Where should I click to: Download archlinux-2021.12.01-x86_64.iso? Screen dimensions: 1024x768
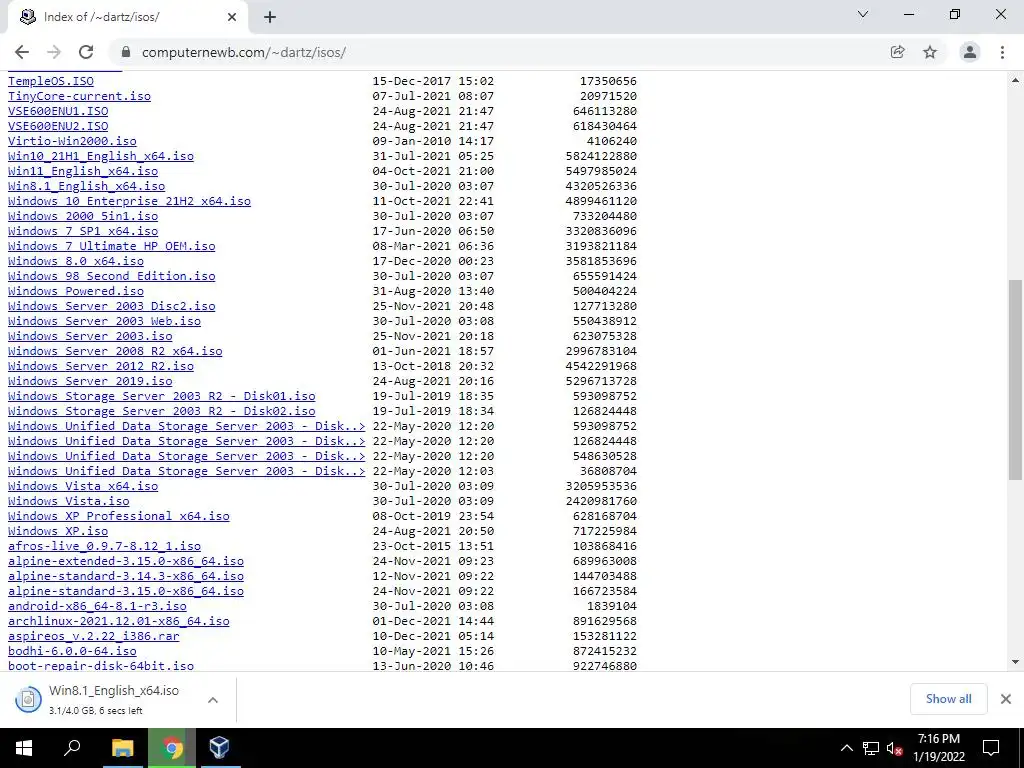(x=119, y=622)
